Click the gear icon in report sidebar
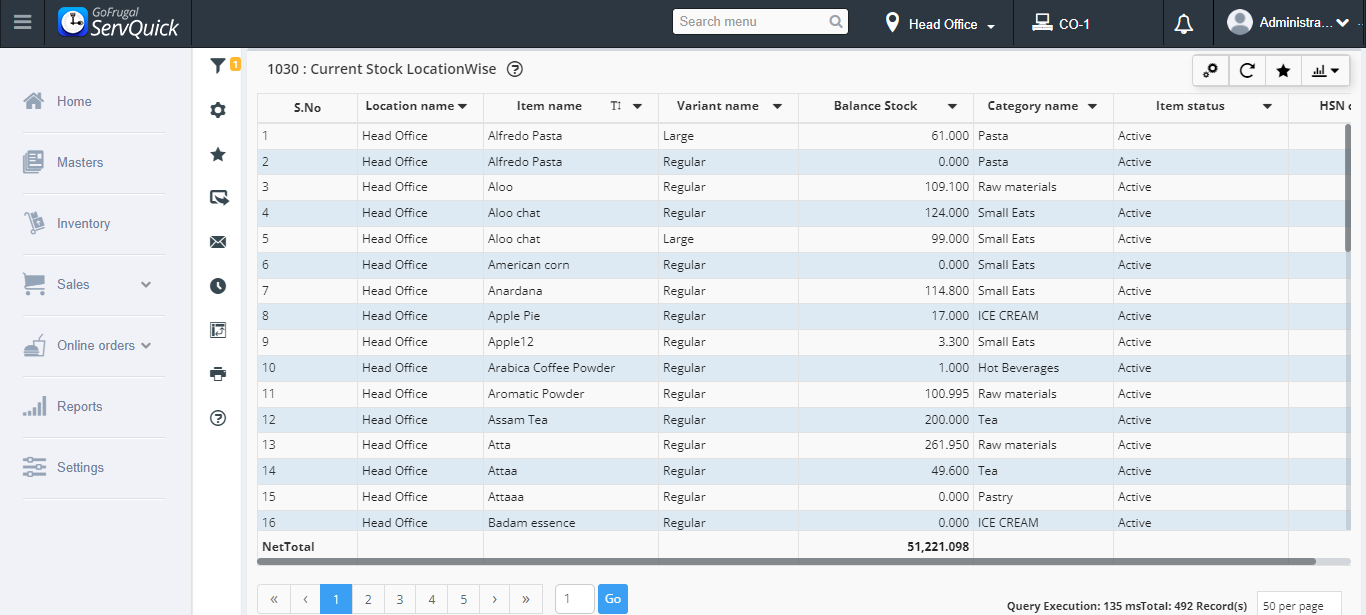 point(218,110)
